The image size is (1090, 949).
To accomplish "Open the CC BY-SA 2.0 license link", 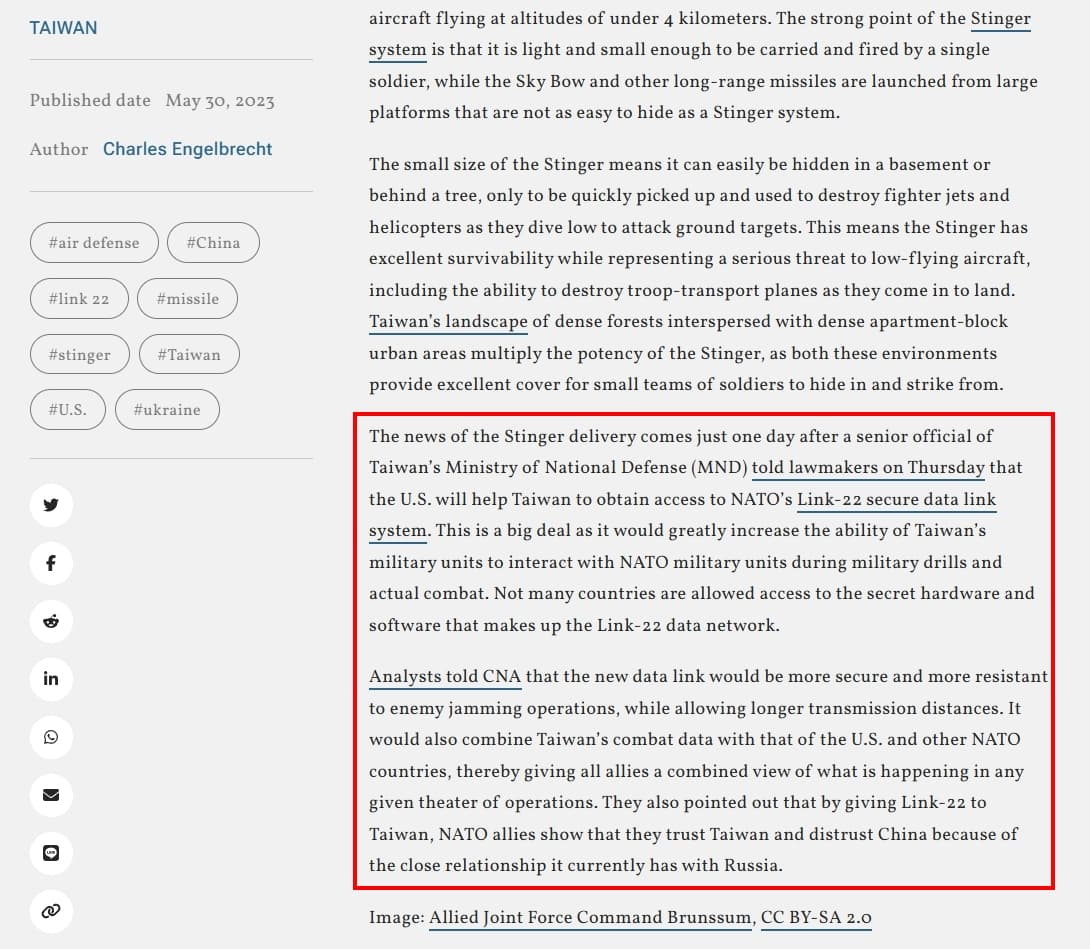I will (816, 918).
